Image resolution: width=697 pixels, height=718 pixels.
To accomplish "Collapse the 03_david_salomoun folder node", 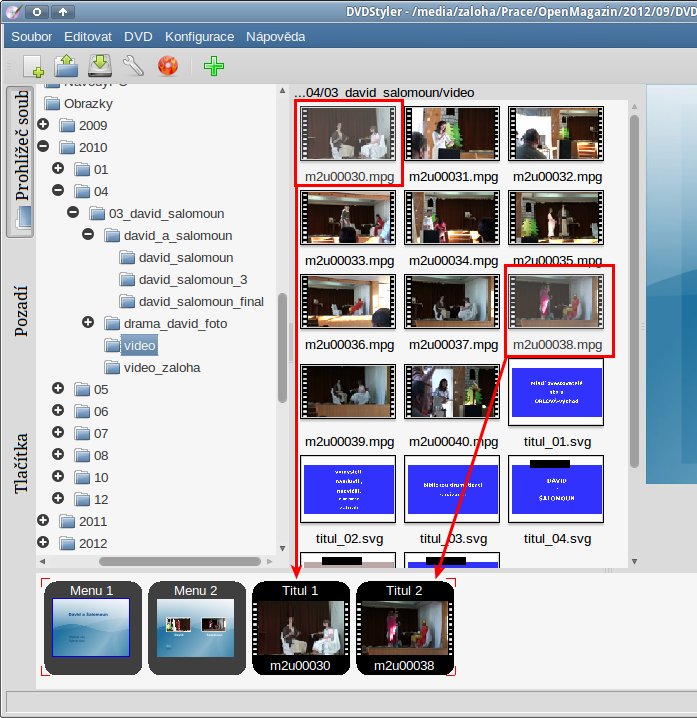I will point(73,213).
